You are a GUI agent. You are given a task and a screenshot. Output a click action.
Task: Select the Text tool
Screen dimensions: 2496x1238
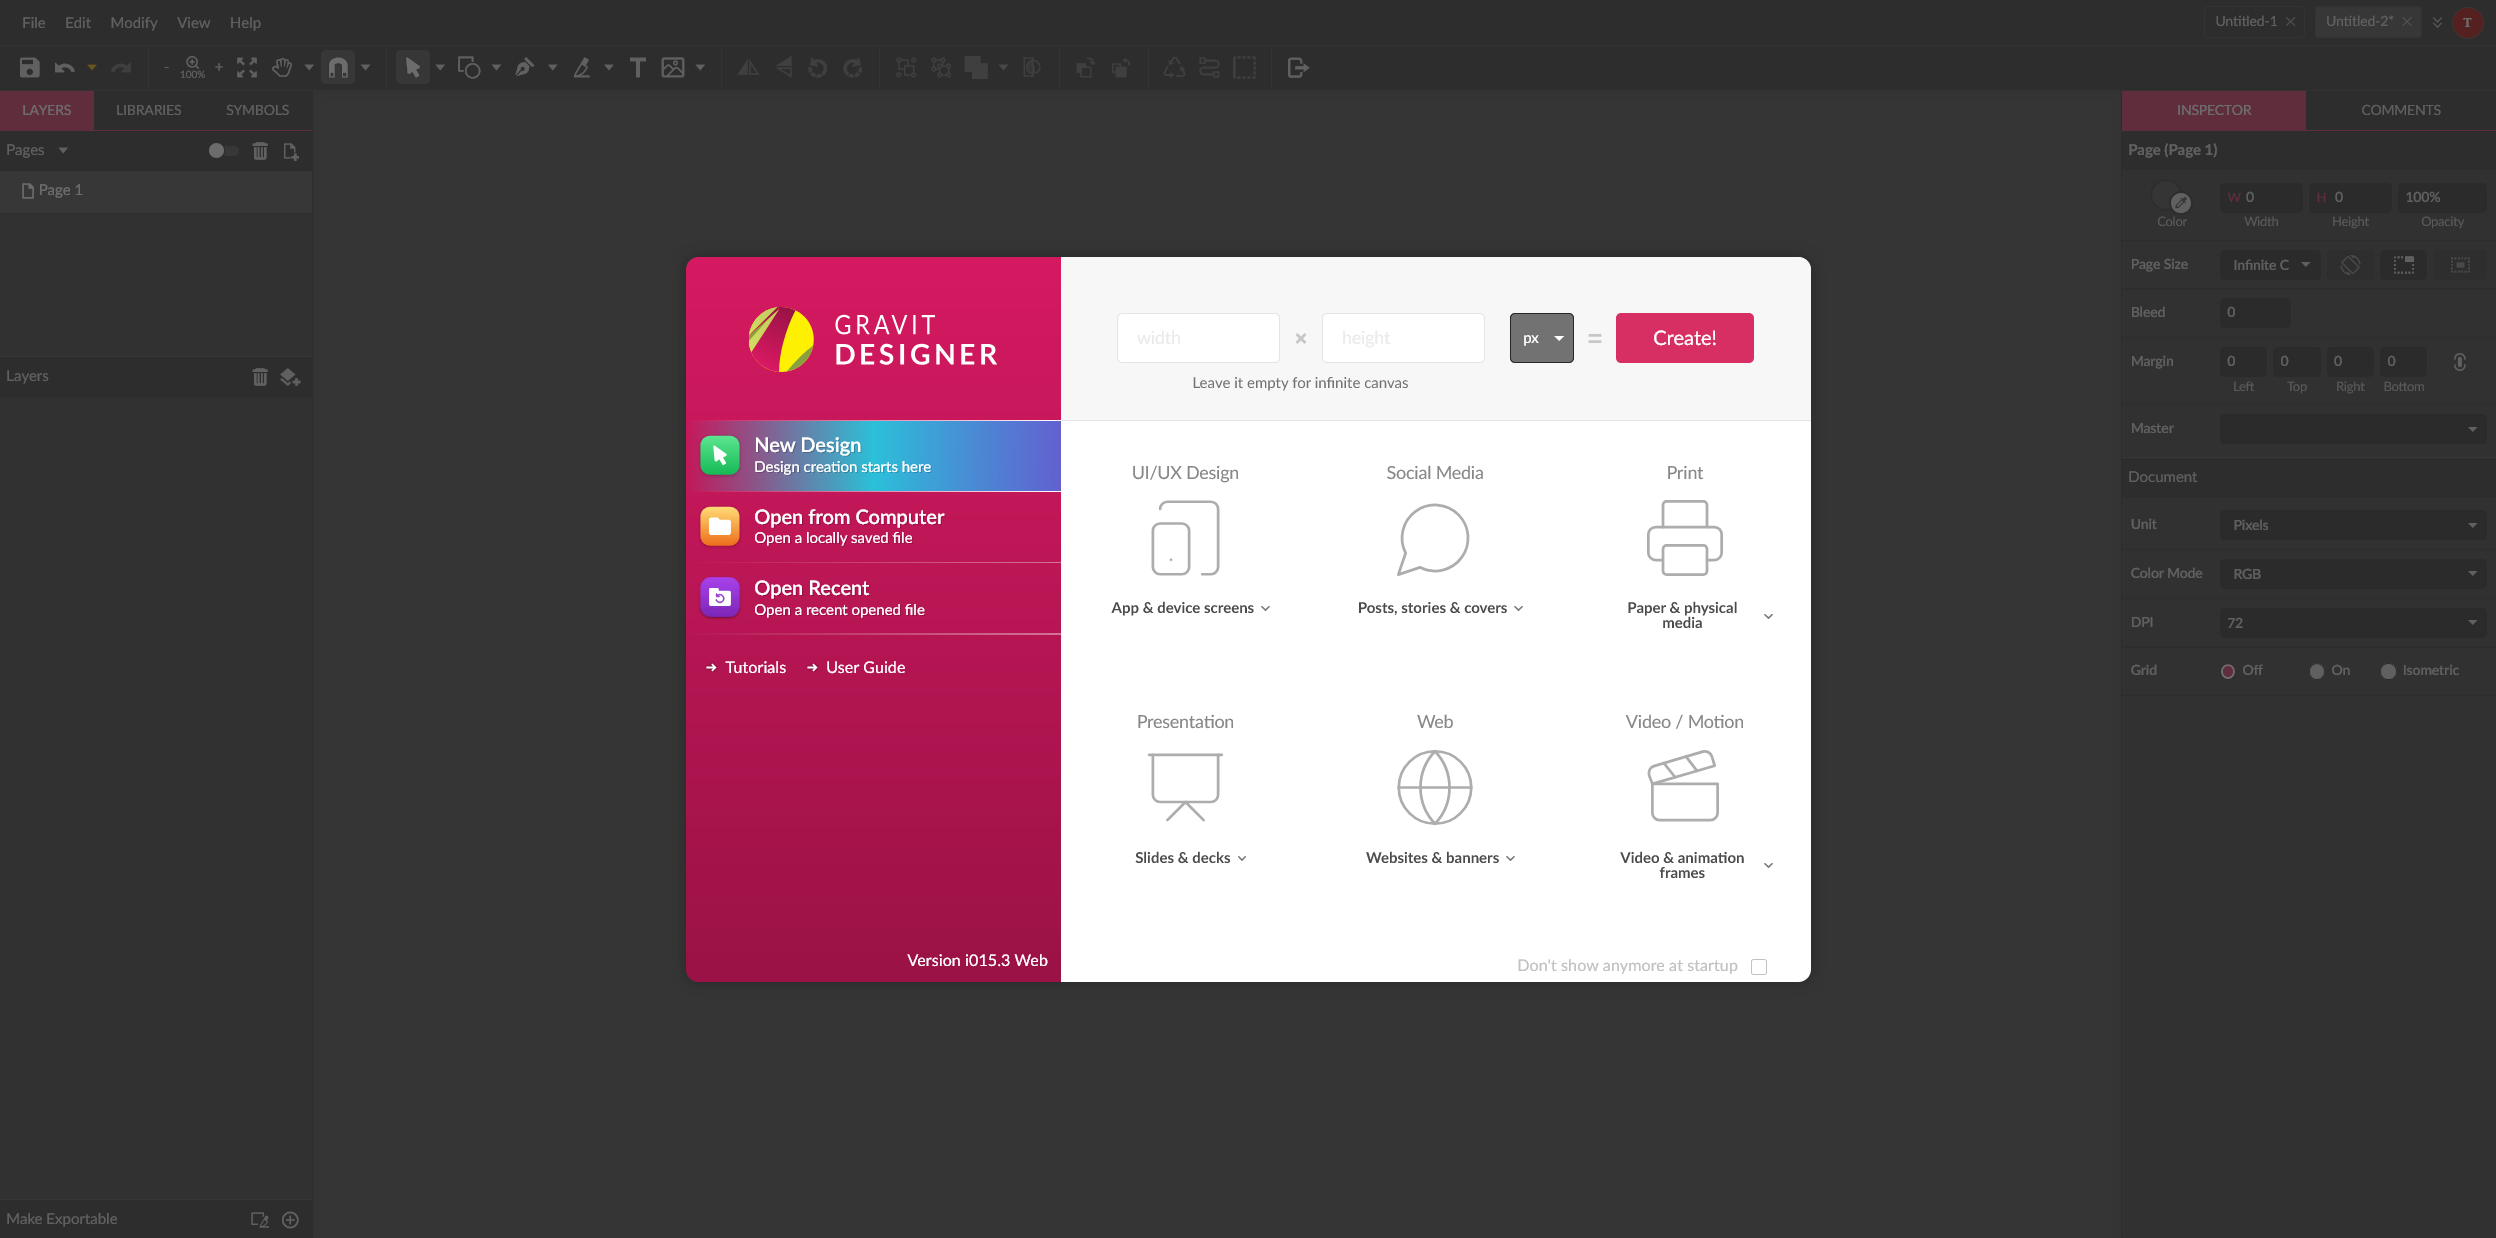tap(638, 67)
